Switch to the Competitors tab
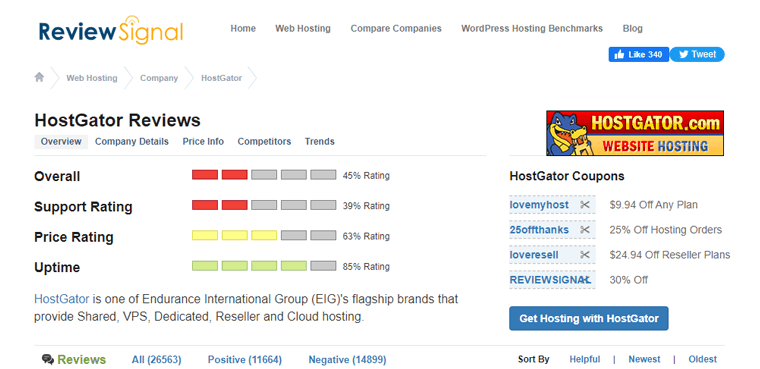 tap(264, 142)
